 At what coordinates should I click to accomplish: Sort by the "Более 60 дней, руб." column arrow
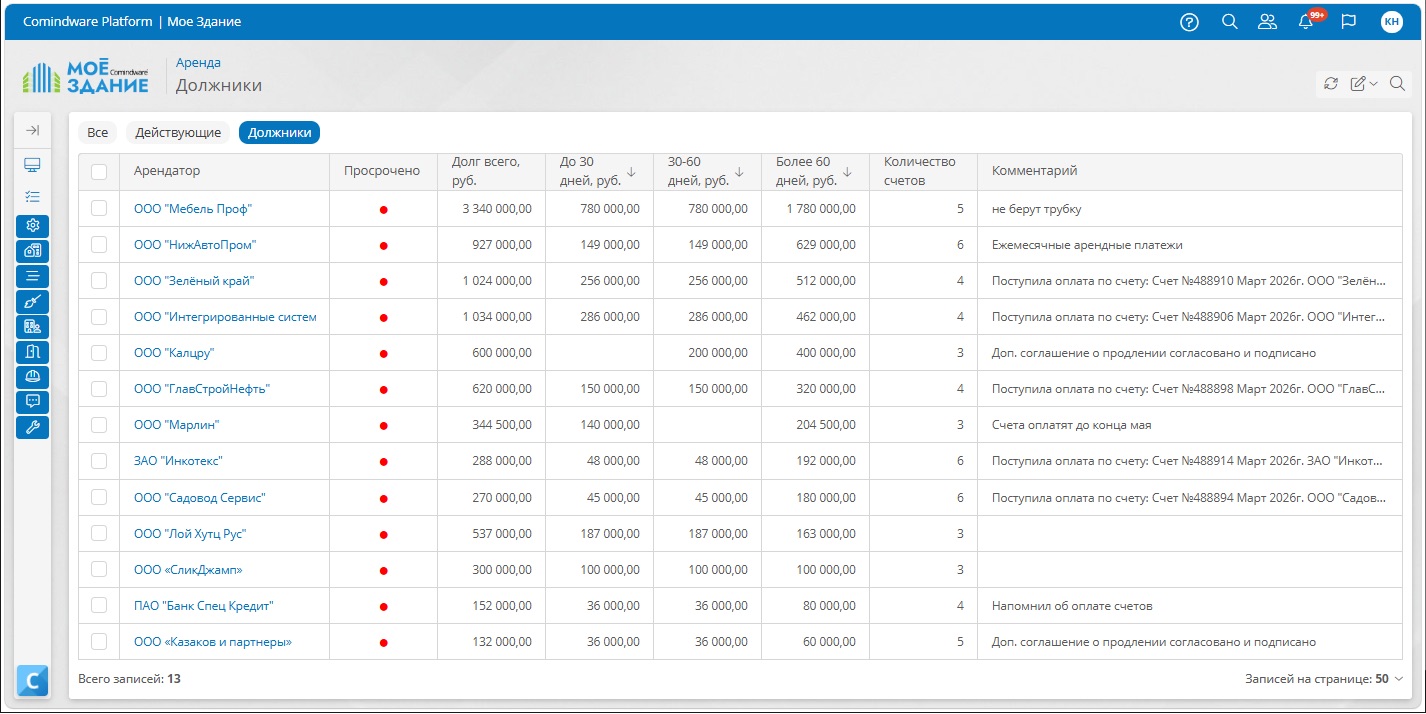click(847, 172)
